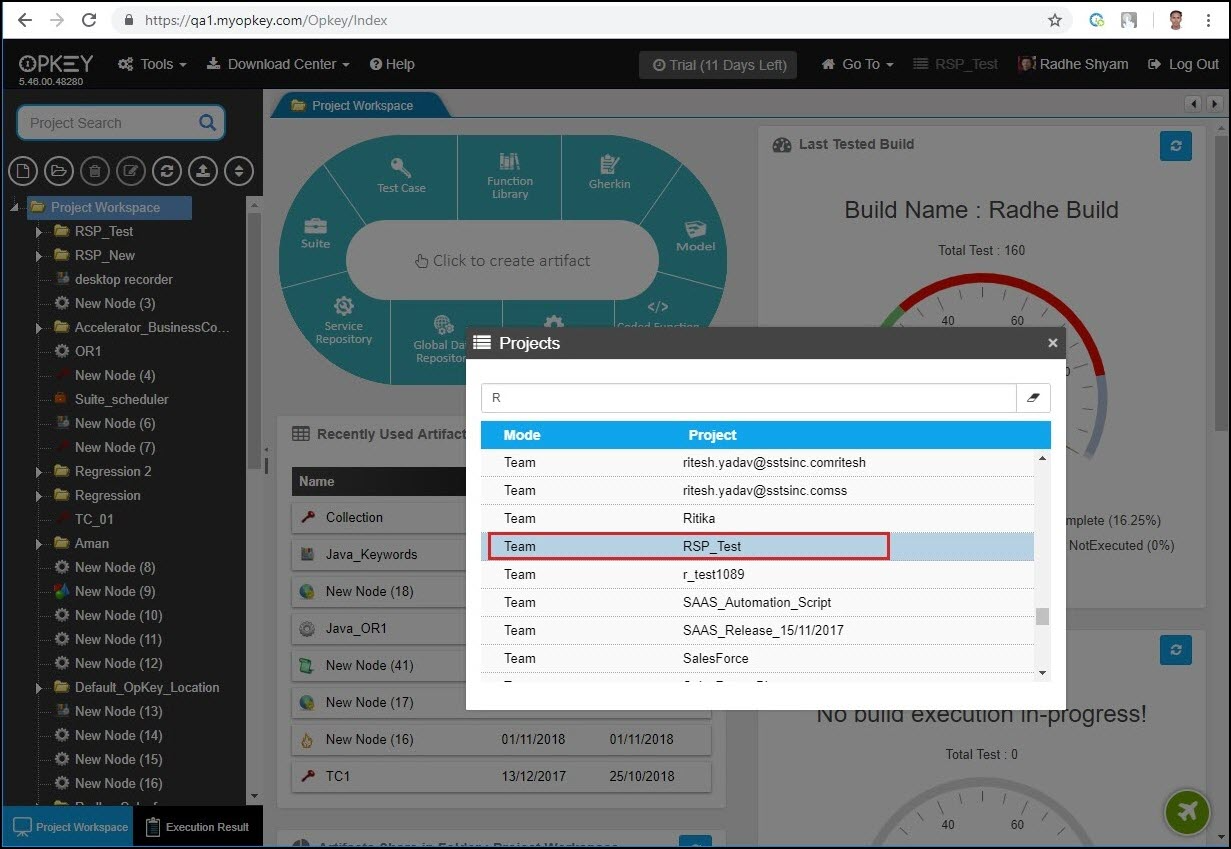The height and width of the screenshot is (849, 1231).
Task: Open the Go To dropdown
Action: (857, 64)
